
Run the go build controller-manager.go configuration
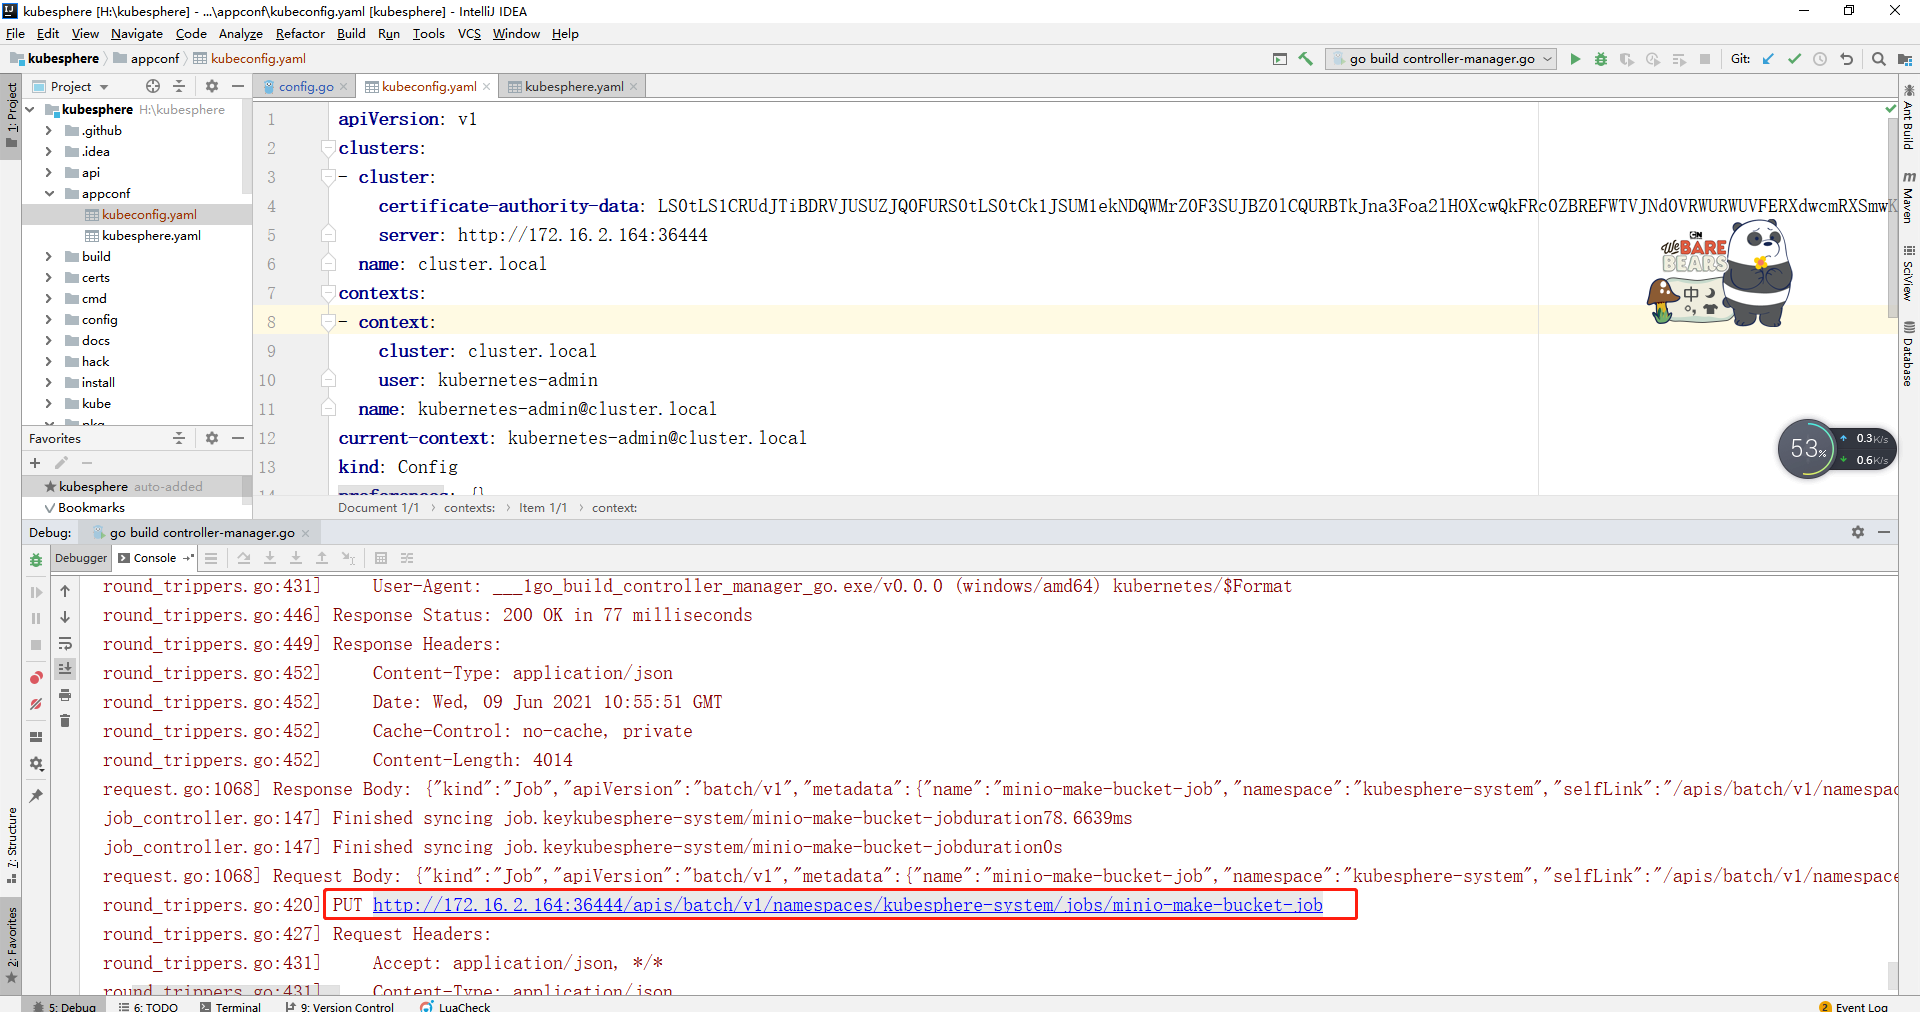click(1575, 59)
